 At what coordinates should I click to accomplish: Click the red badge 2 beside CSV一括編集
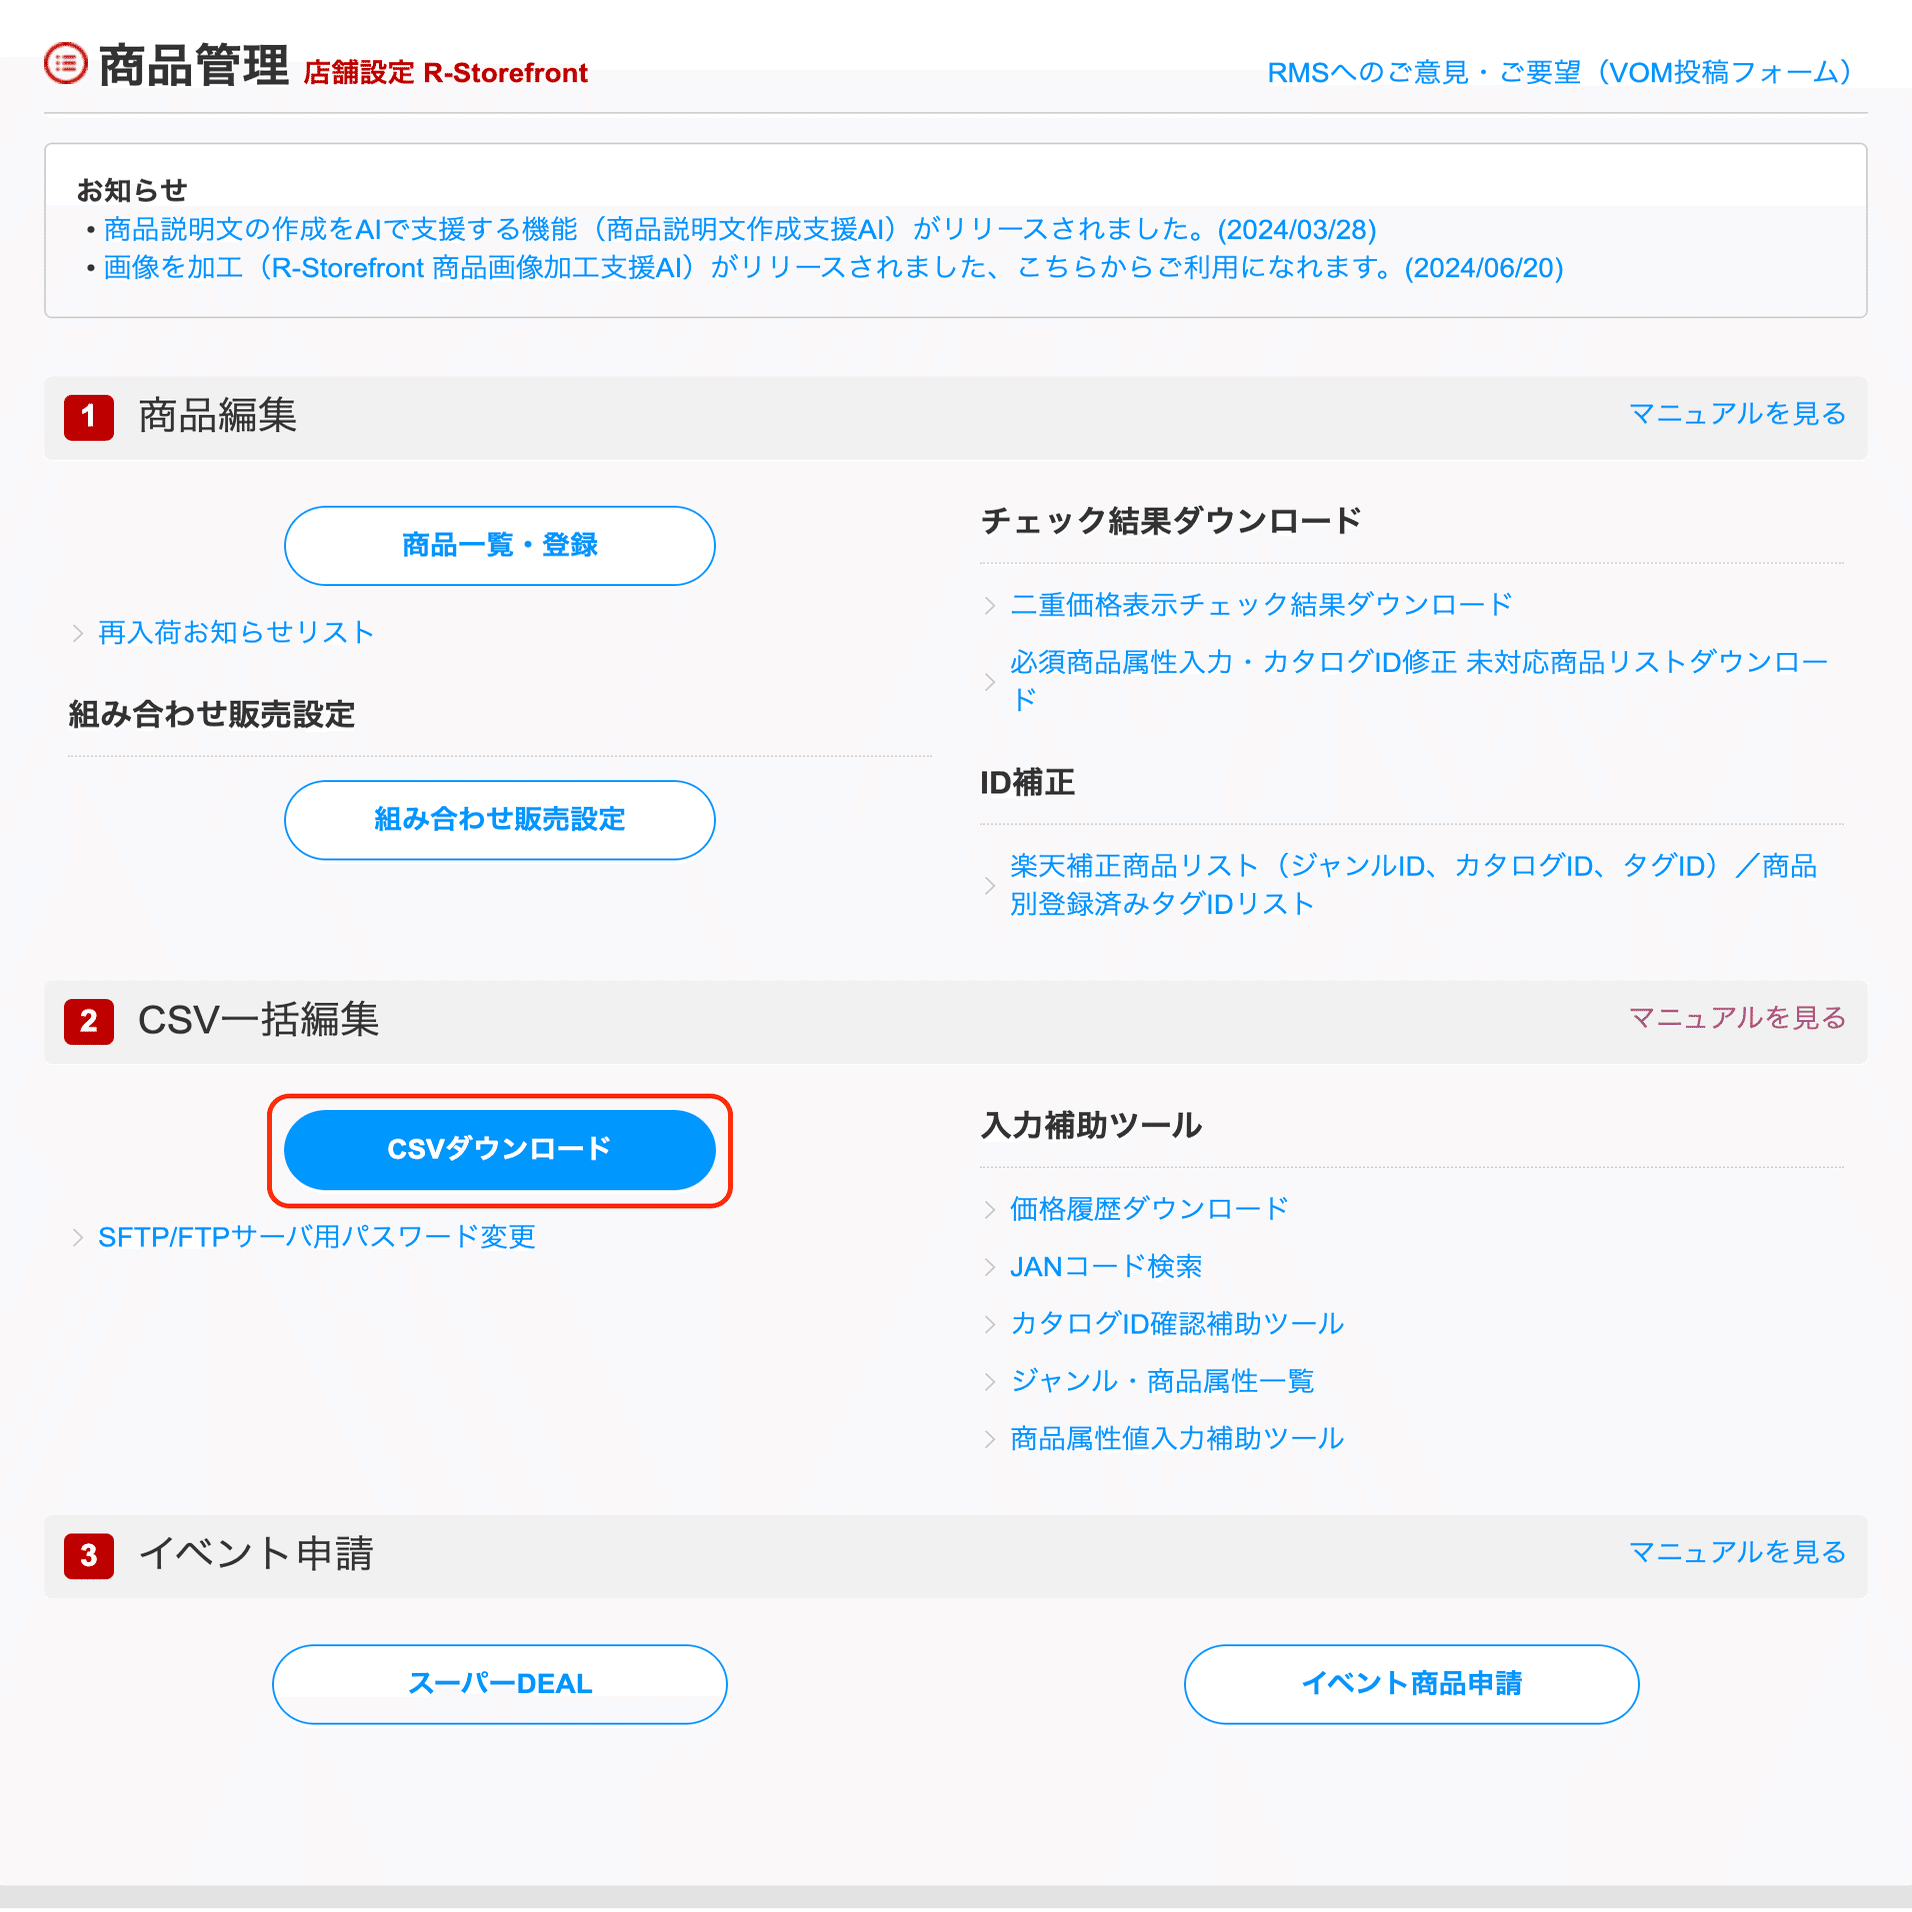click(x=88, y=1022)
